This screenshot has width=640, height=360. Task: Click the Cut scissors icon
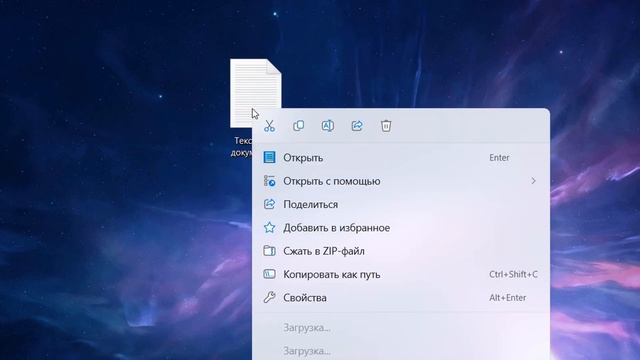[269, 126]
